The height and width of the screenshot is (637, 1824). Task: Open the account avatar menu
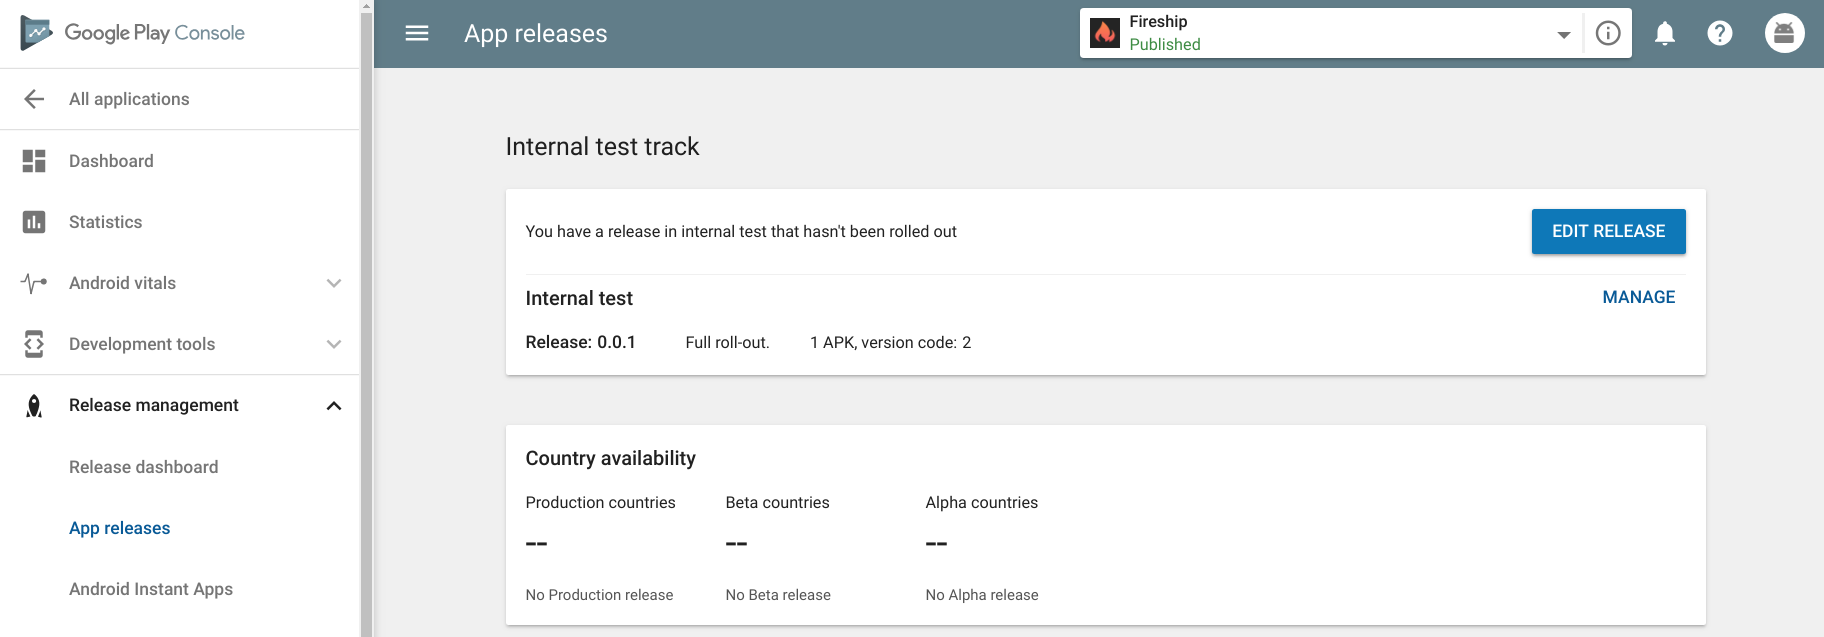pyautogui.click(x=1784, y=33)
